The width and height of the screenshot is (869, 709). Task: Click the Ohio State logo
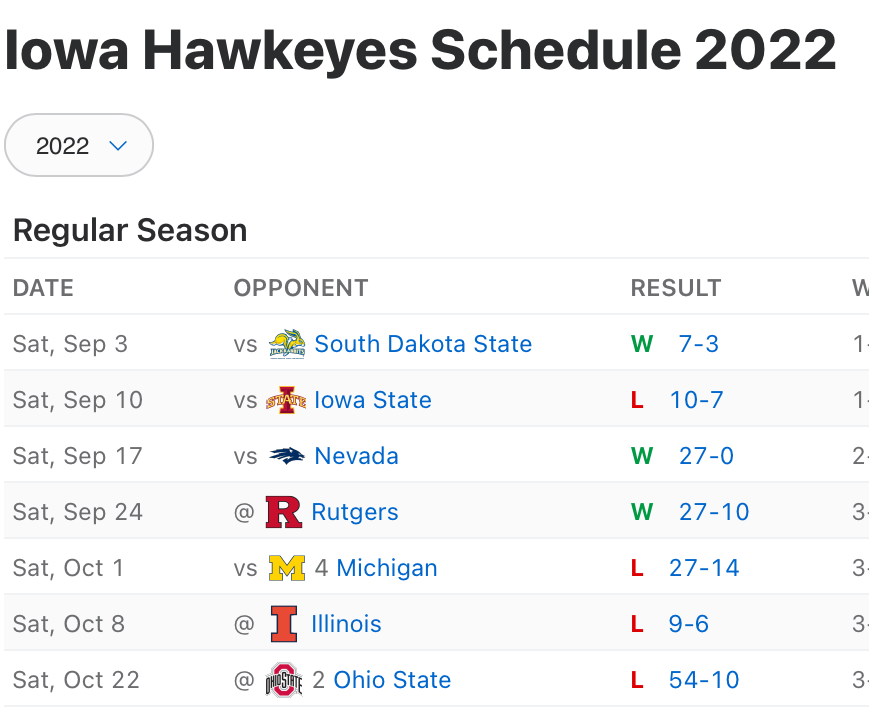(x=284, y=680)
